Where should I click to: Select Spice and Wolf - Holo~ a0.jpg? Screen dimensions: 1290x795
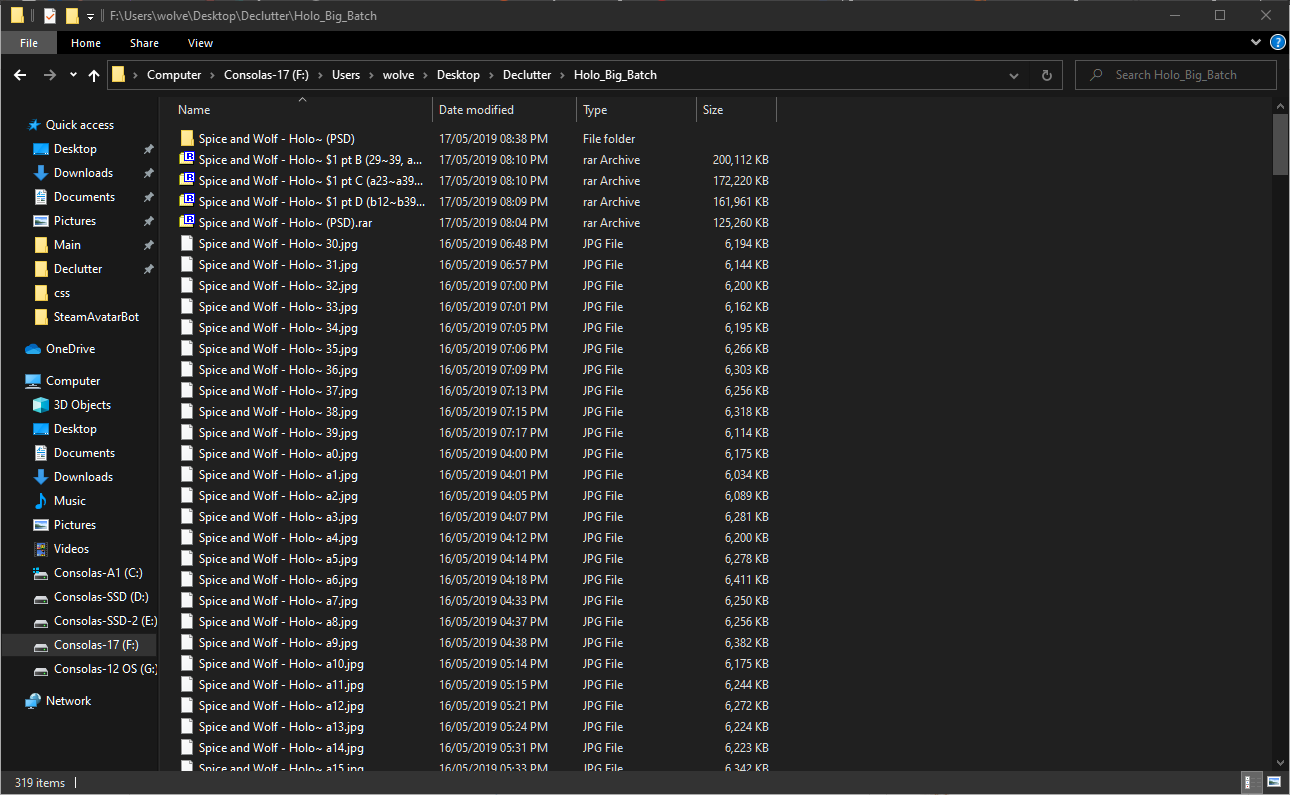click(278, 454)
